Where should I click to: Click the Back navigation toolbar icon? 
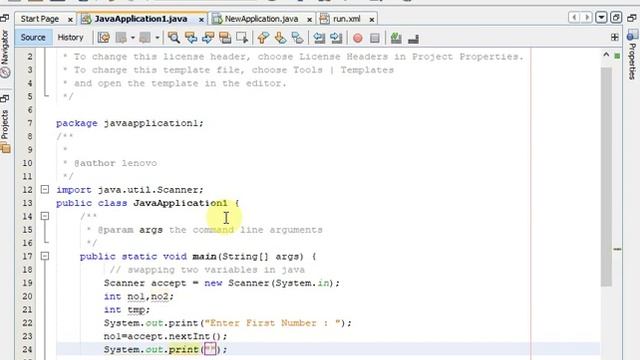[121, 38]
